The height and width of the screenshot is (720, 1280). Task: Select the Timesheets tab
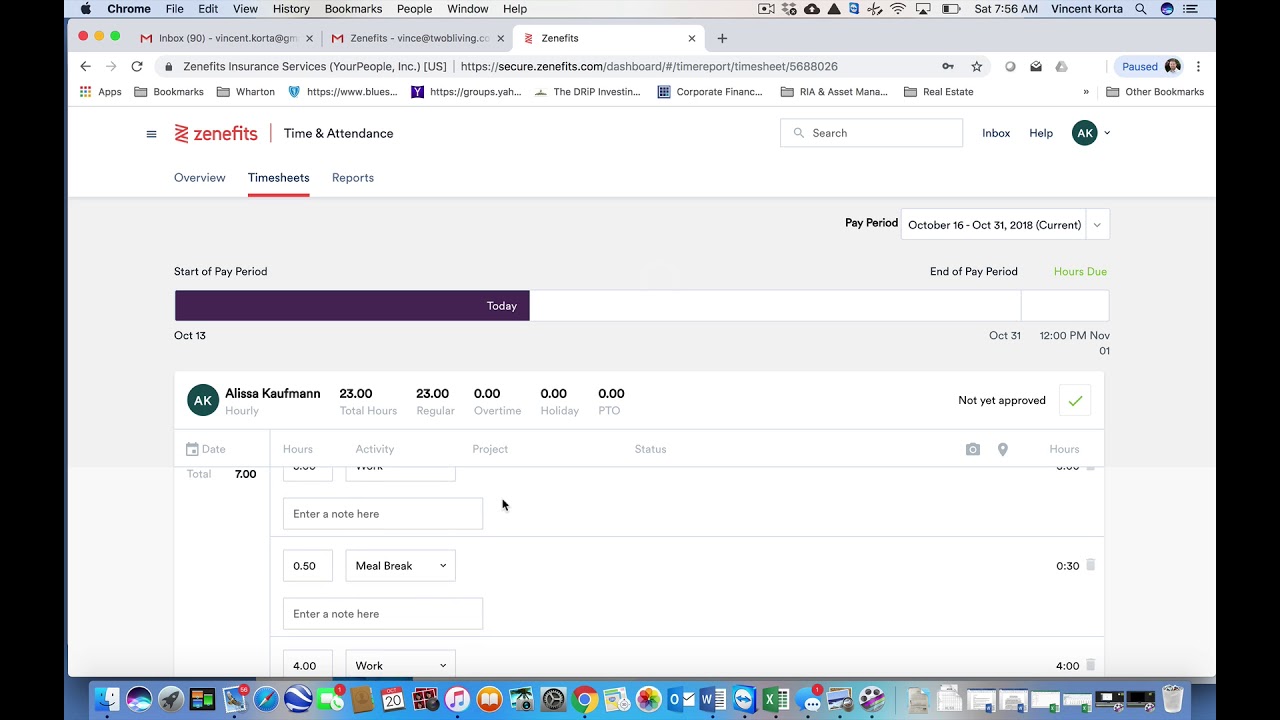279,178
